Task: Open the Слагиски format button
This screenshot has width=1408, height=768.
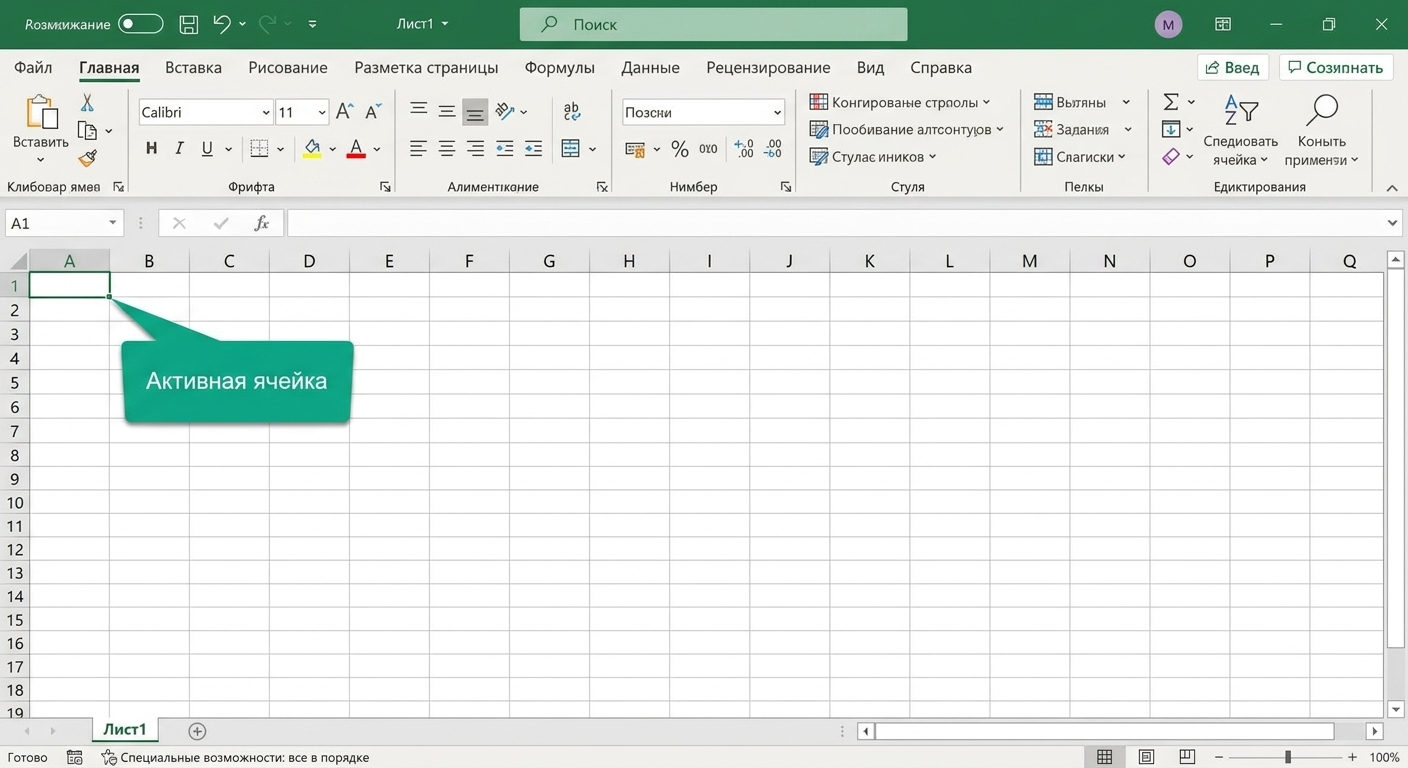Action: point(1079,157)
